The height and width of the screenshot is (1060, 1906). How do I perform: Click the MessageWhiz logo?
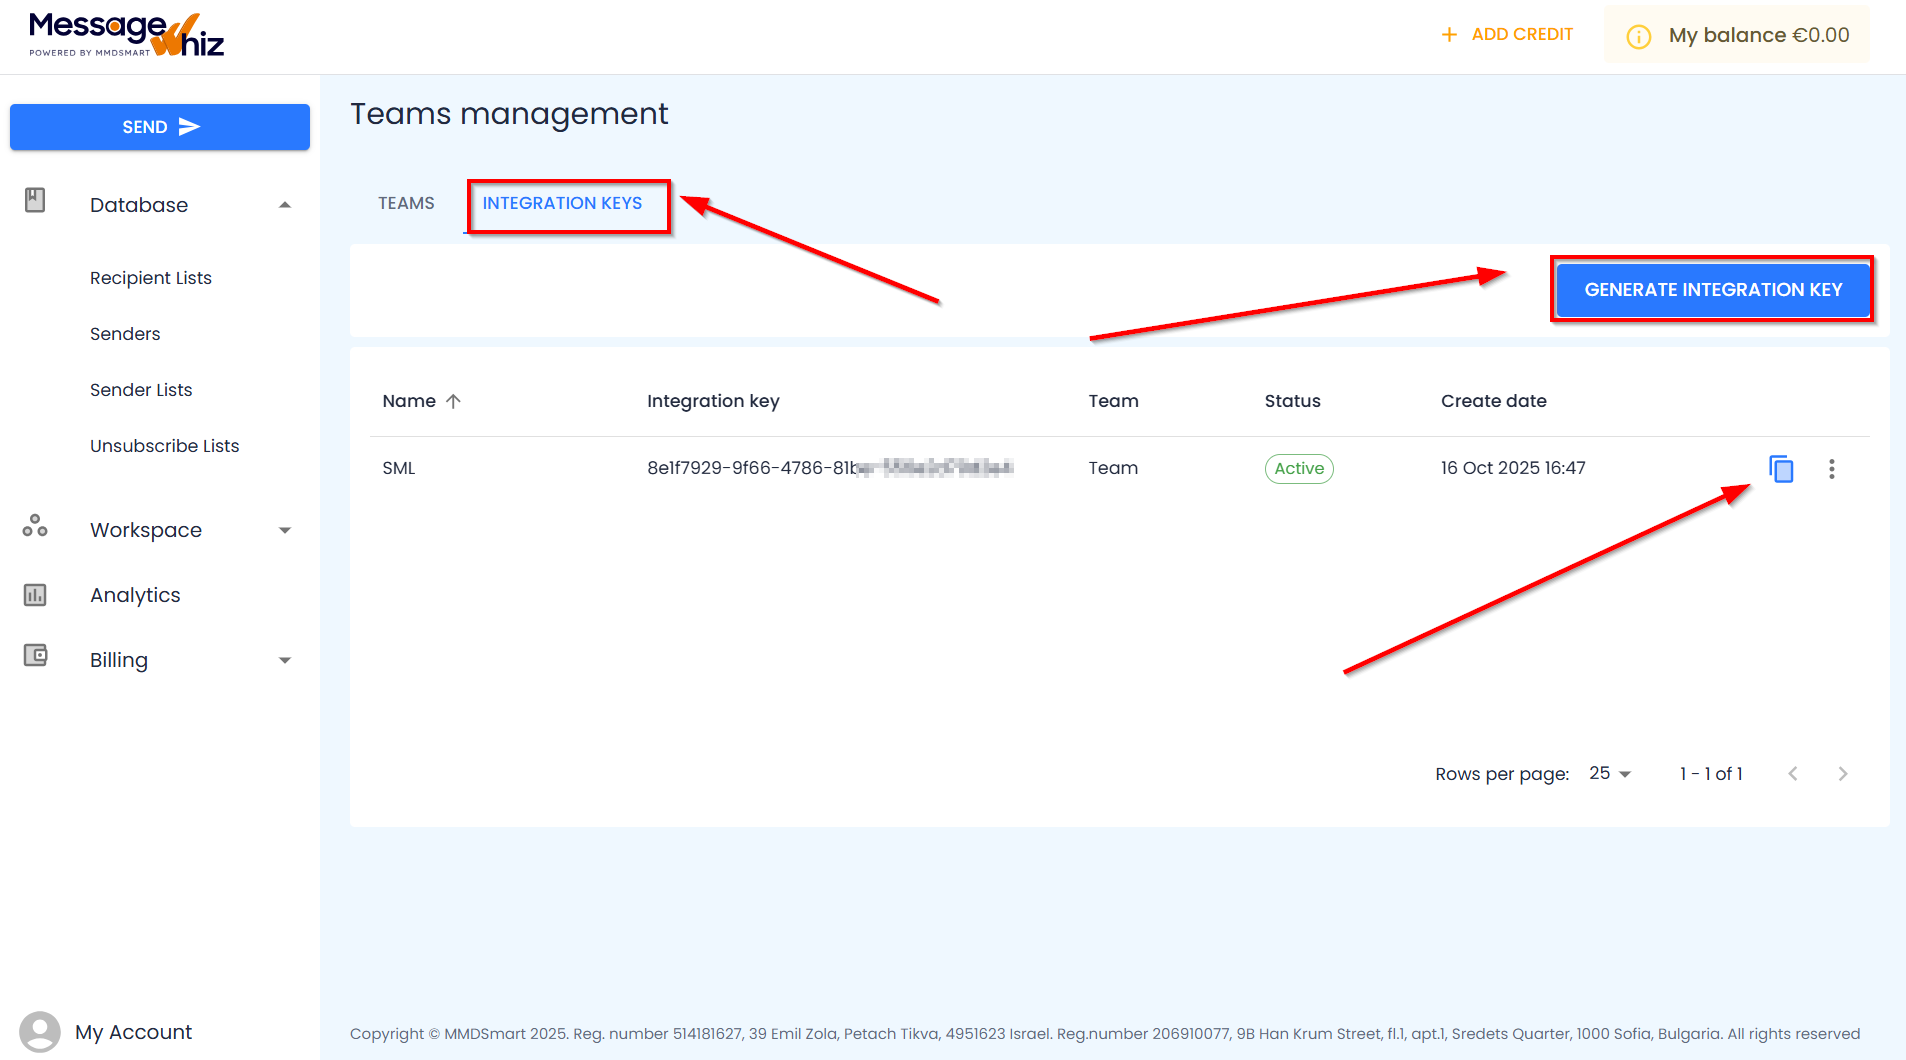tap(123, 33)
